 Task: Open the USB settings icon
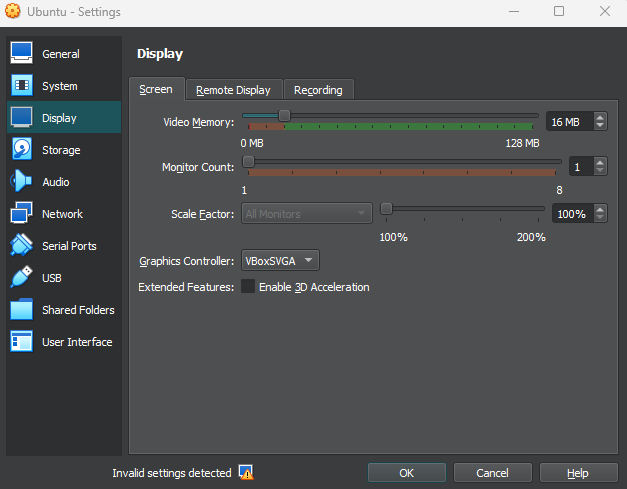[22, 278]
